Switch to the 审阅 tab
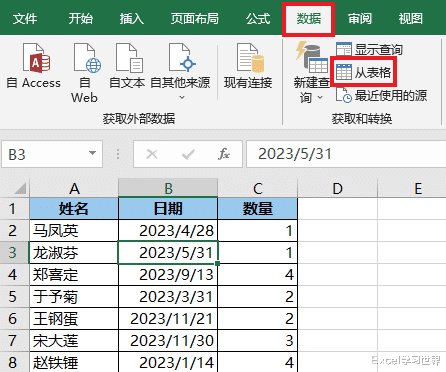This screenshot has height=372, width=446. pyautogui.click(x=360, y=18)
